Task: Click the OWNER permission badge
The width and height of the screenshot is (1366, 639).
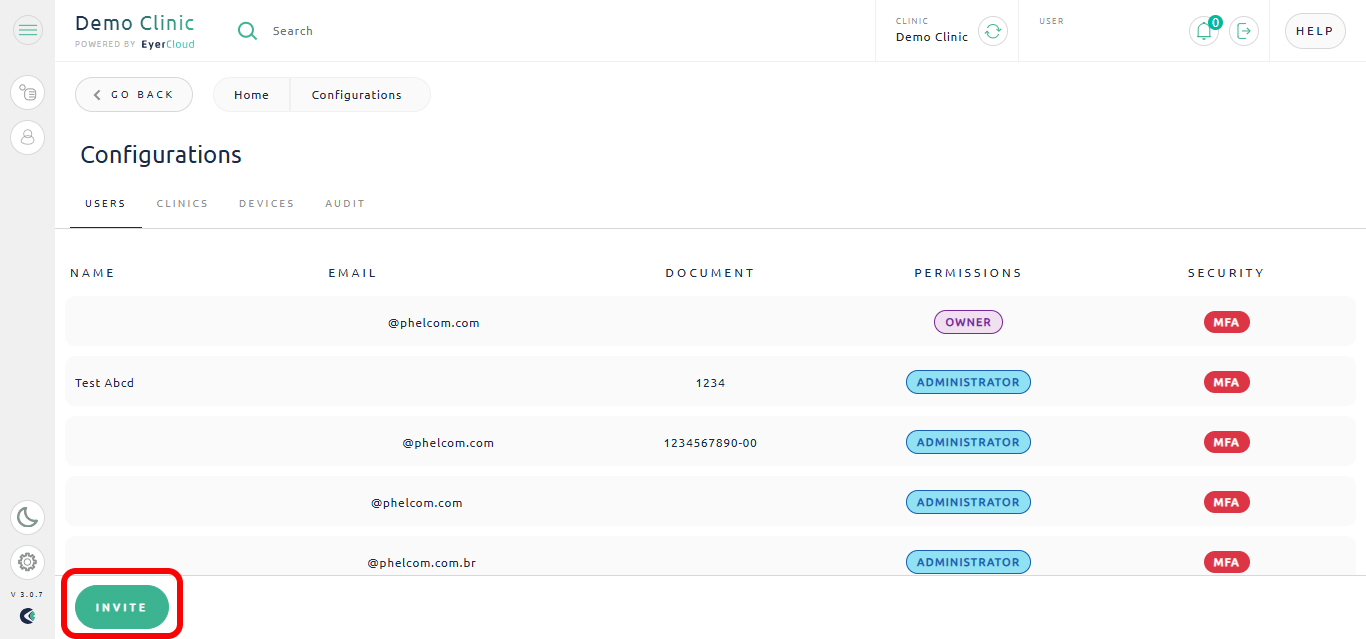Action: click(968, 322)
